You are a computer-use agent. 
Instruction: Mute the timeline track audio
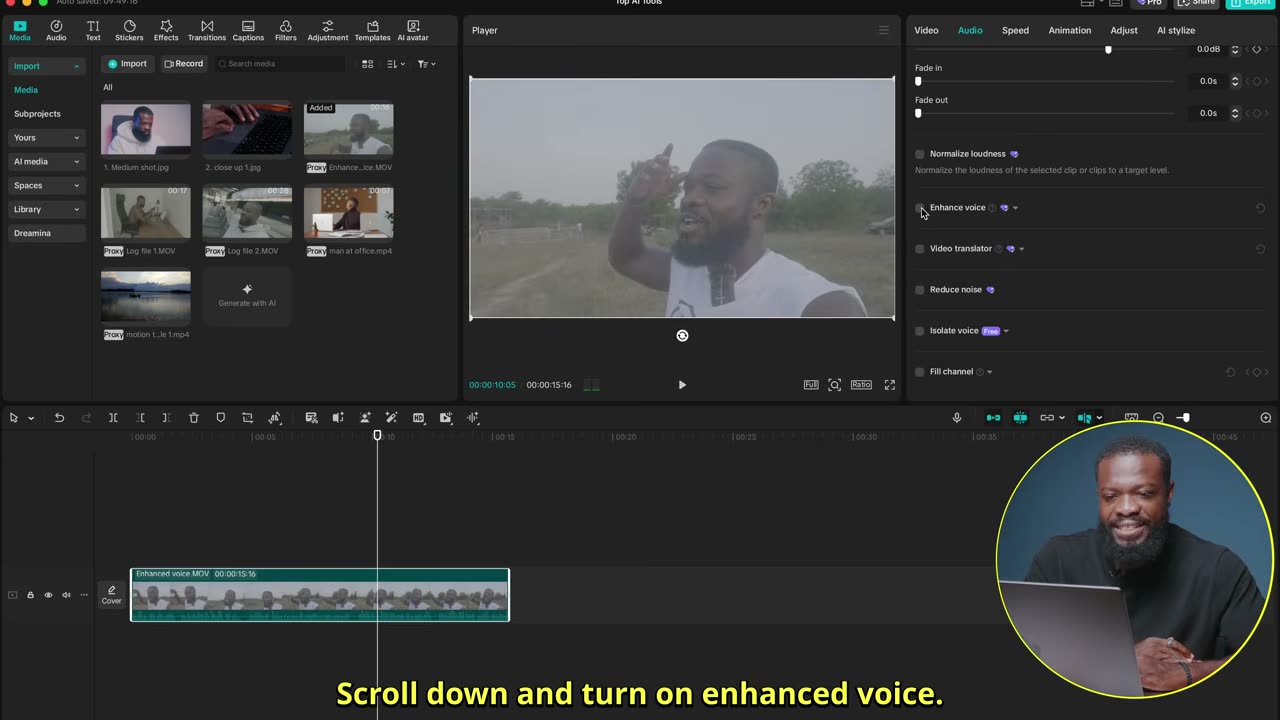coord(66,595)
